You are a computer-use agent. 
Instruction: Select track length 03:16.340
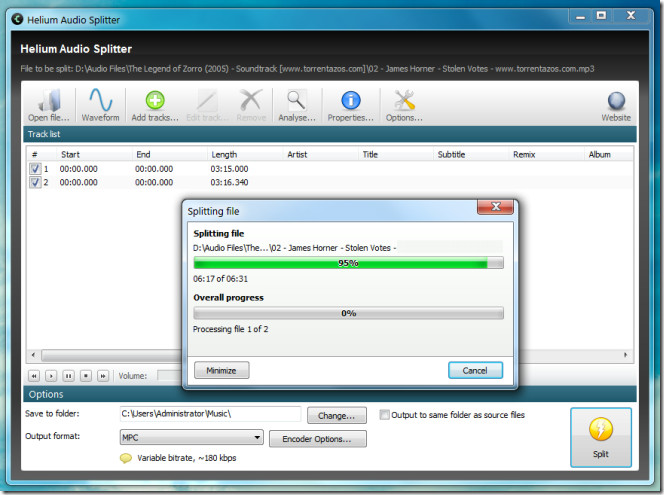(229, 183)
